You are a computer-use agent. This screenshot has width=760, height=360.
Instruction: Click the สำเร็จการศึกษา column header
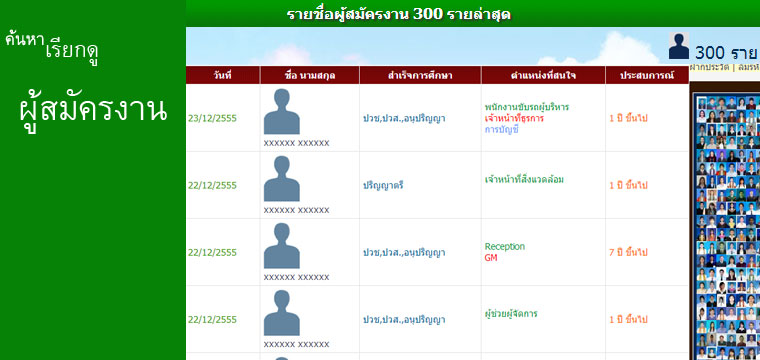pyautogui.click(x=420, y=76)
